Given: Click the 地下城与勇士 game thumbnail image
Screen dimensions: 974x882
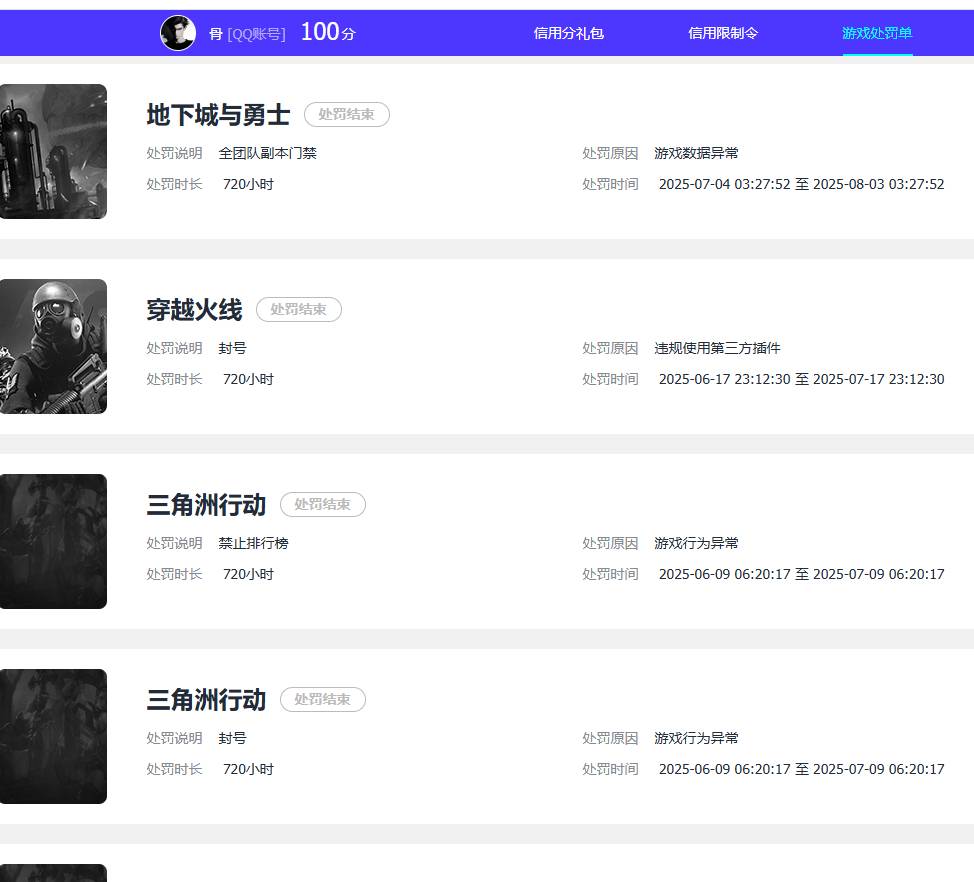Looking at the screenshot, I should pos(54,151).
